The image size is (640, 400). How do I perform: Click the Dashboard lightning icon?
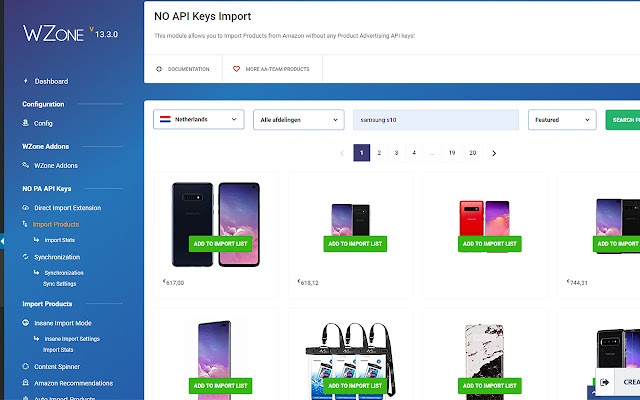(26, 81)
